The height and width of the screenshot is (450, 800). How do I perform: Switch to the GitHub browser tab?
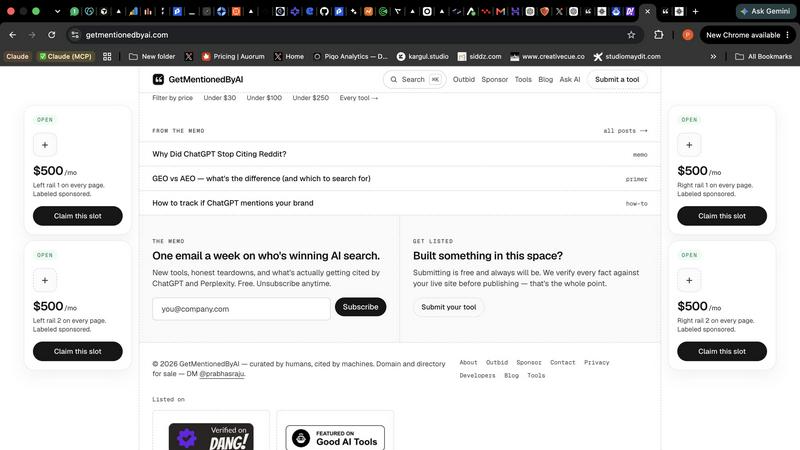(324, 11)
